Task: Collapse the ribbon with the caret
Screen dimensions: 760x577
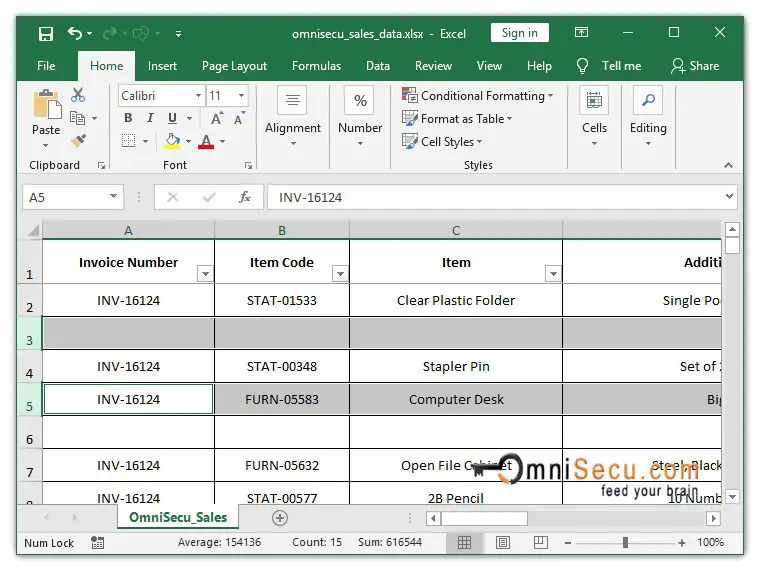Action: click(728, 165)
